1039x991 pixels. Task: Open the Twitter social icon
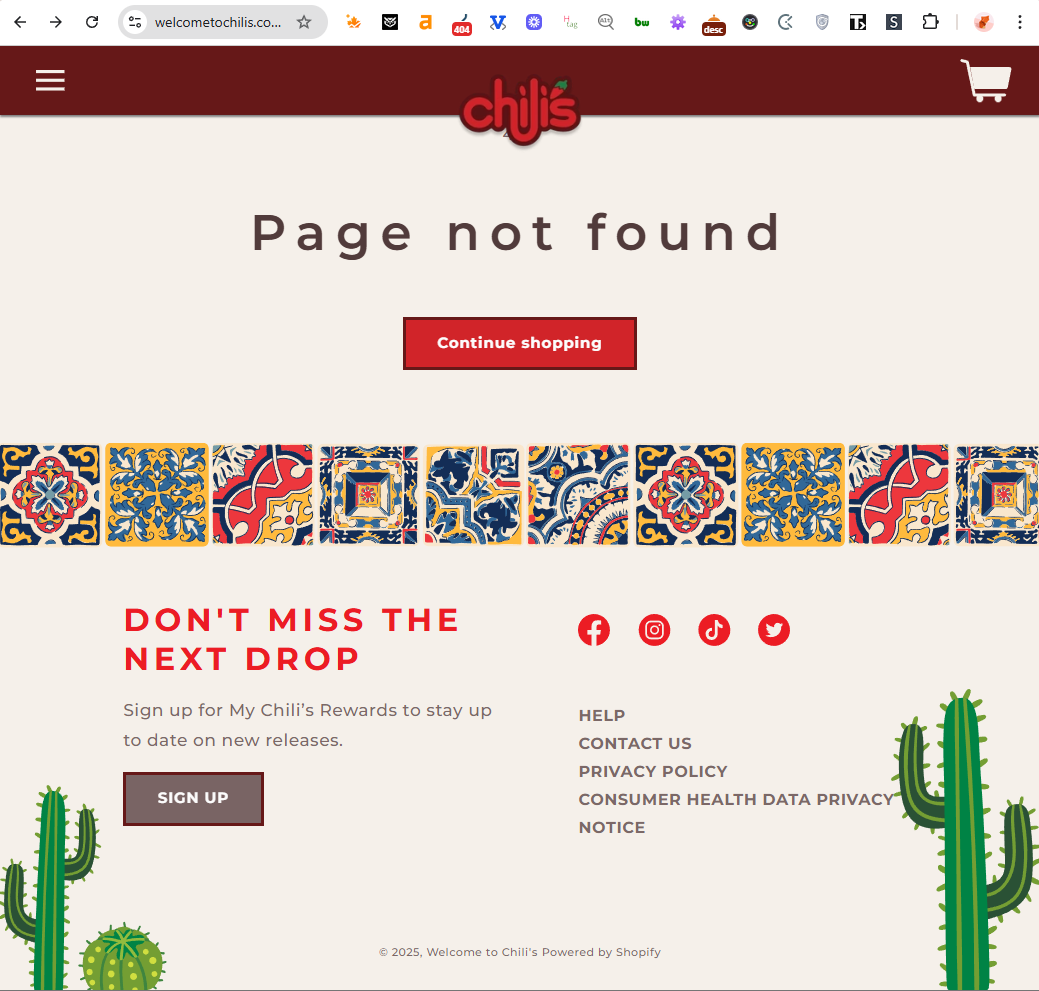773,630
